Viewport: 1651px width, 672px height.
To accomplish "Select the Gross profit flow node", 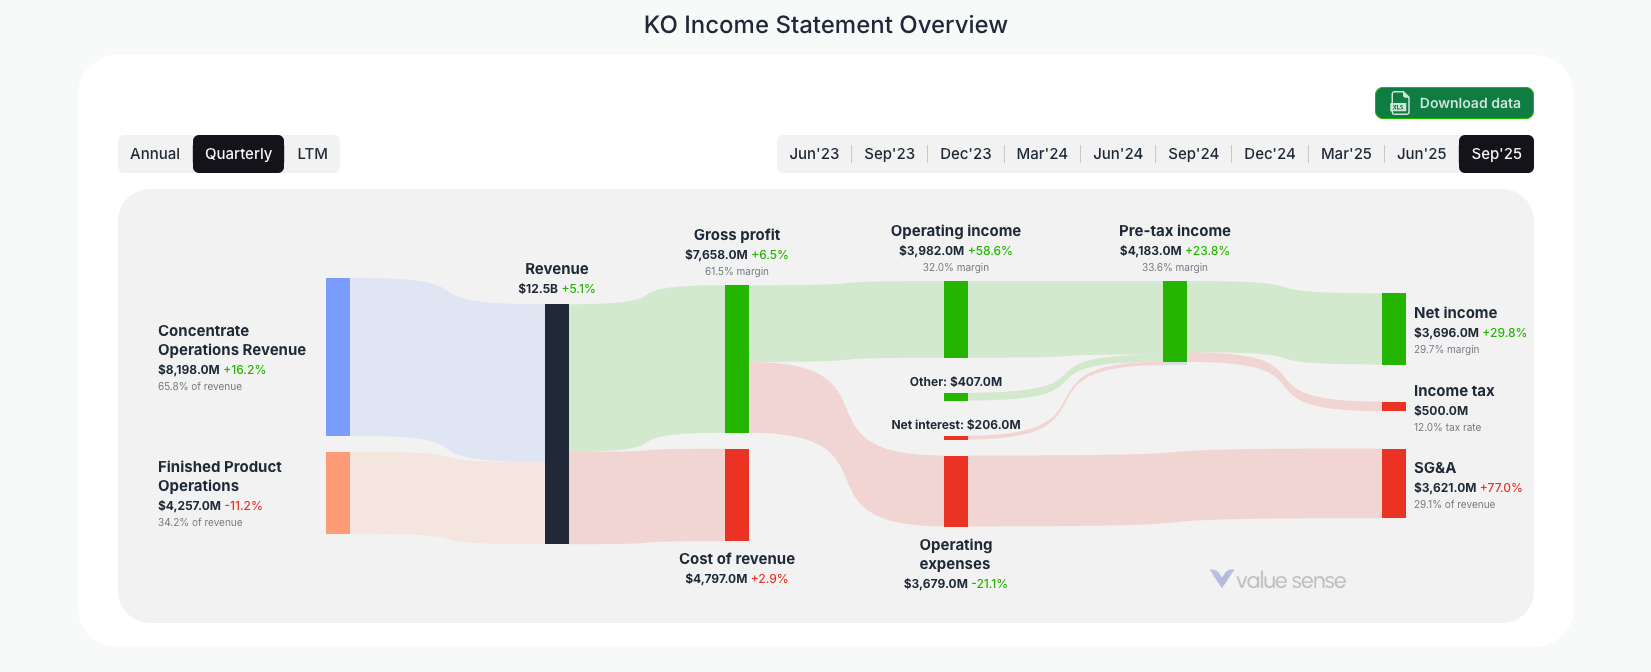I will click(737, 360).
